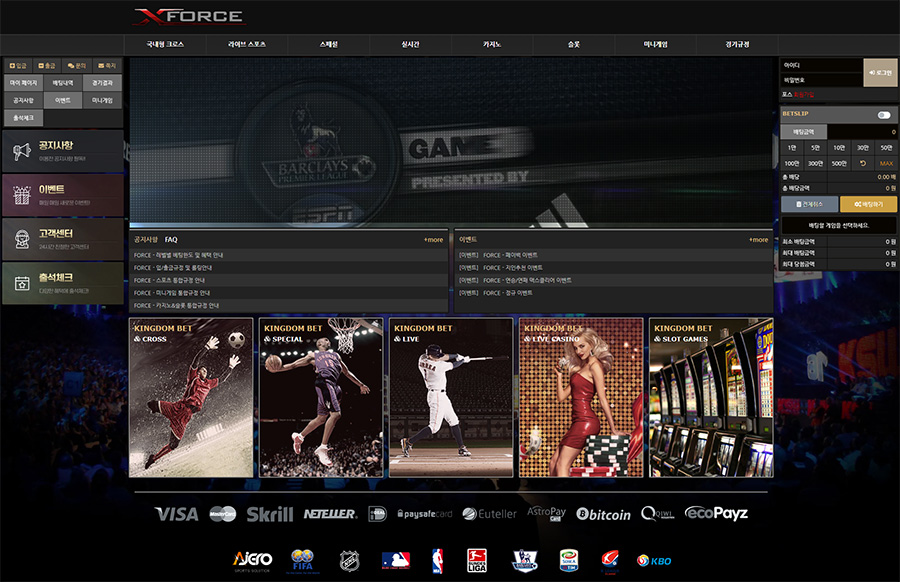Click the ecoPayz payment logo
This screenshot has width=900, height=582.
coord(716,513)
